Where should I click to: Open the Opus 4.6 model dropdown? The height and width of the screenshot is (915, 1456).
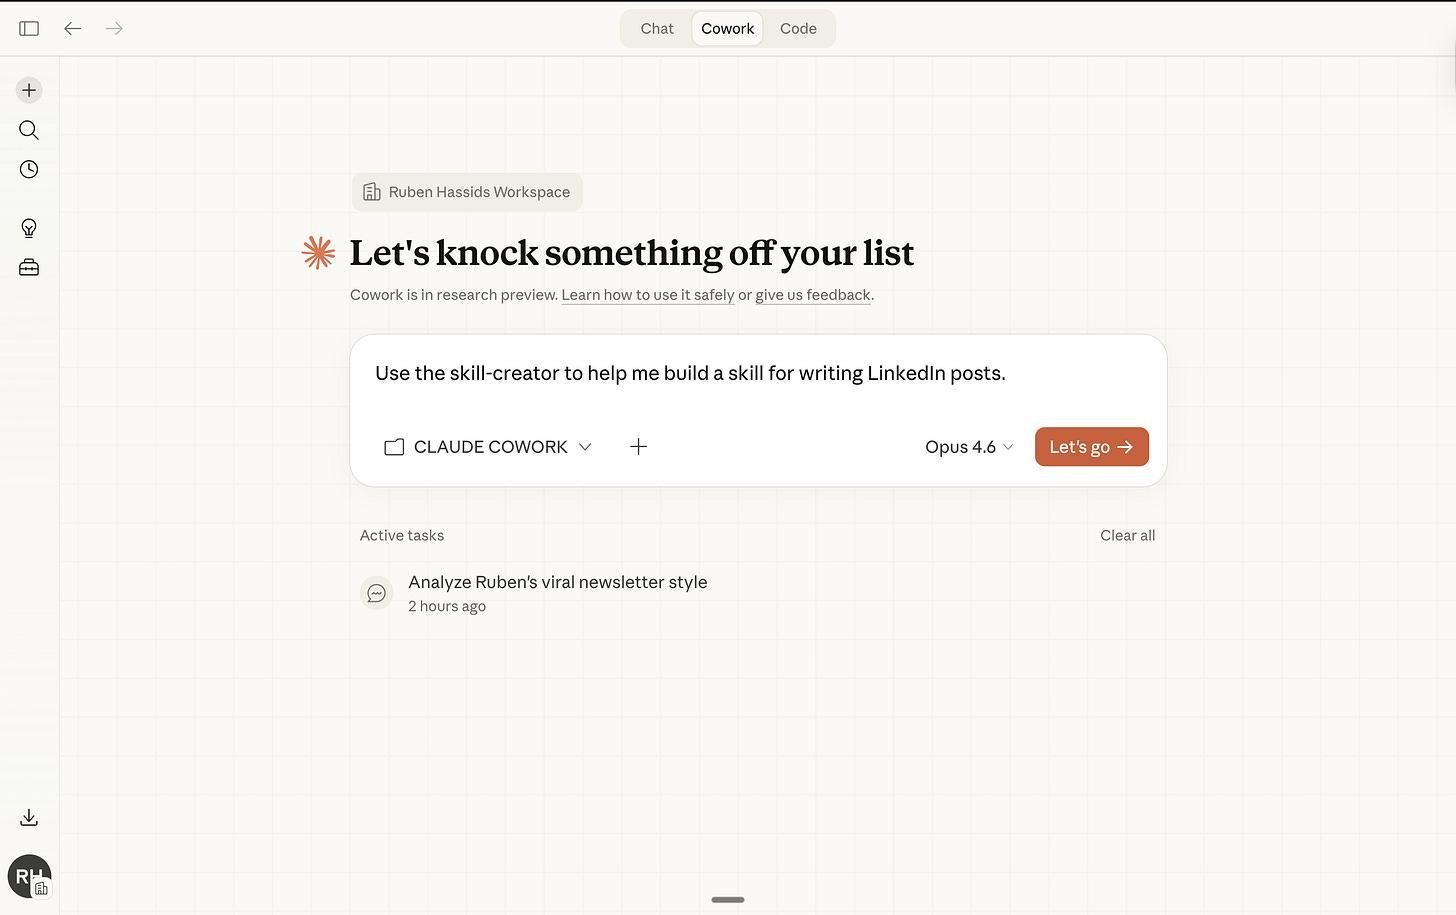pos(969,447)
